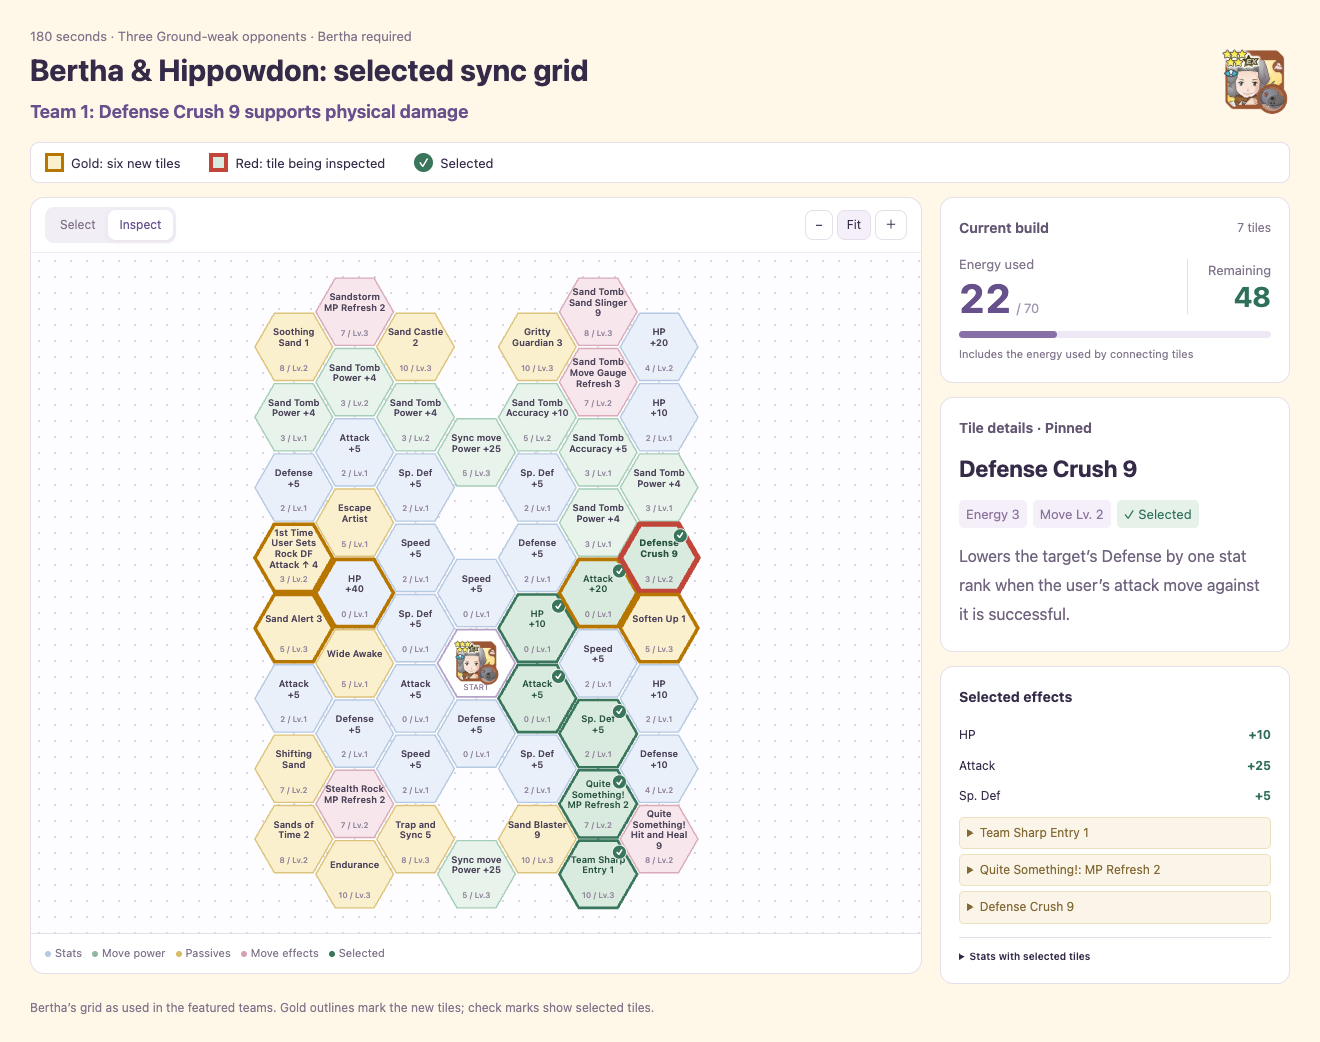Click the Wide Awake hex tile
Viewport: 1320px width, 1042px height.
[x=355, y=664]
